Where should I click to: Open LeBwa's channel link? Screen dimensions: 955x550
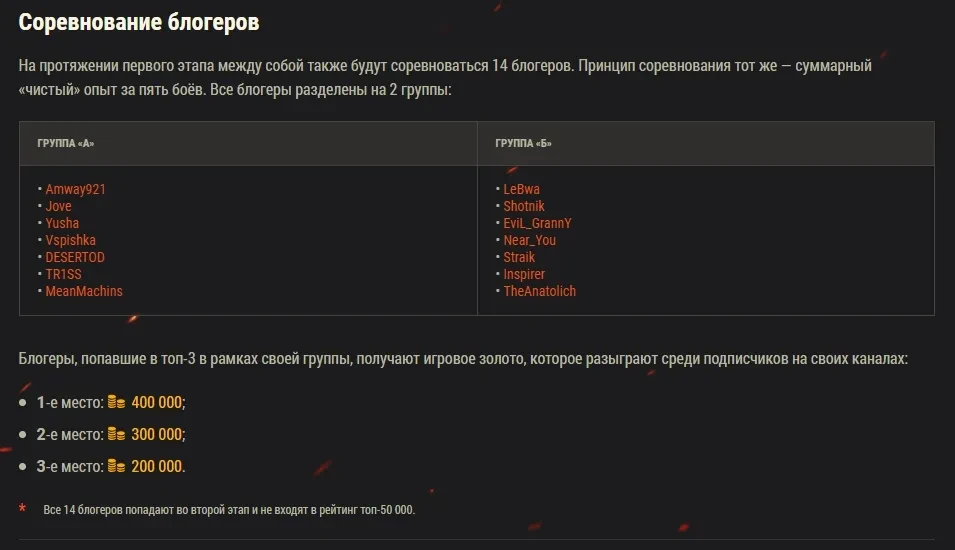(x=522, y=189)
